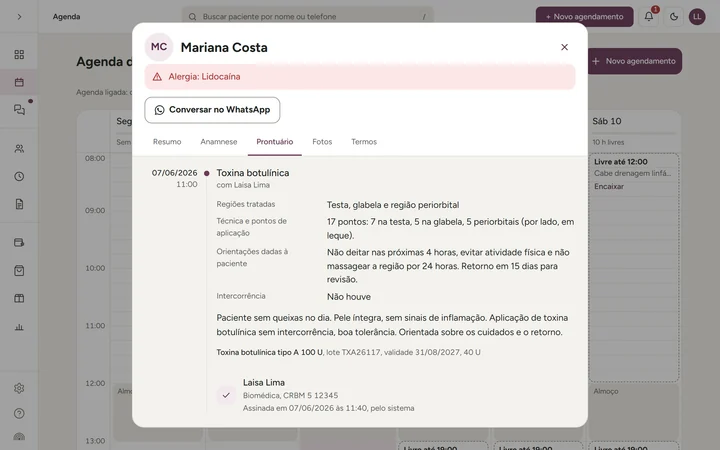Open the settings gear icon in sidebar

click(x=19, y=388)
